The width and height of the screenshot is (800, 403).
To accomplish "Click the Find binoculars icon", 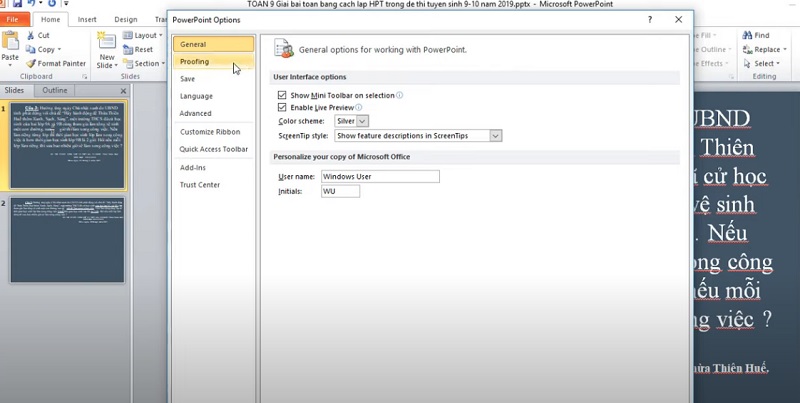I will point(747,35).
